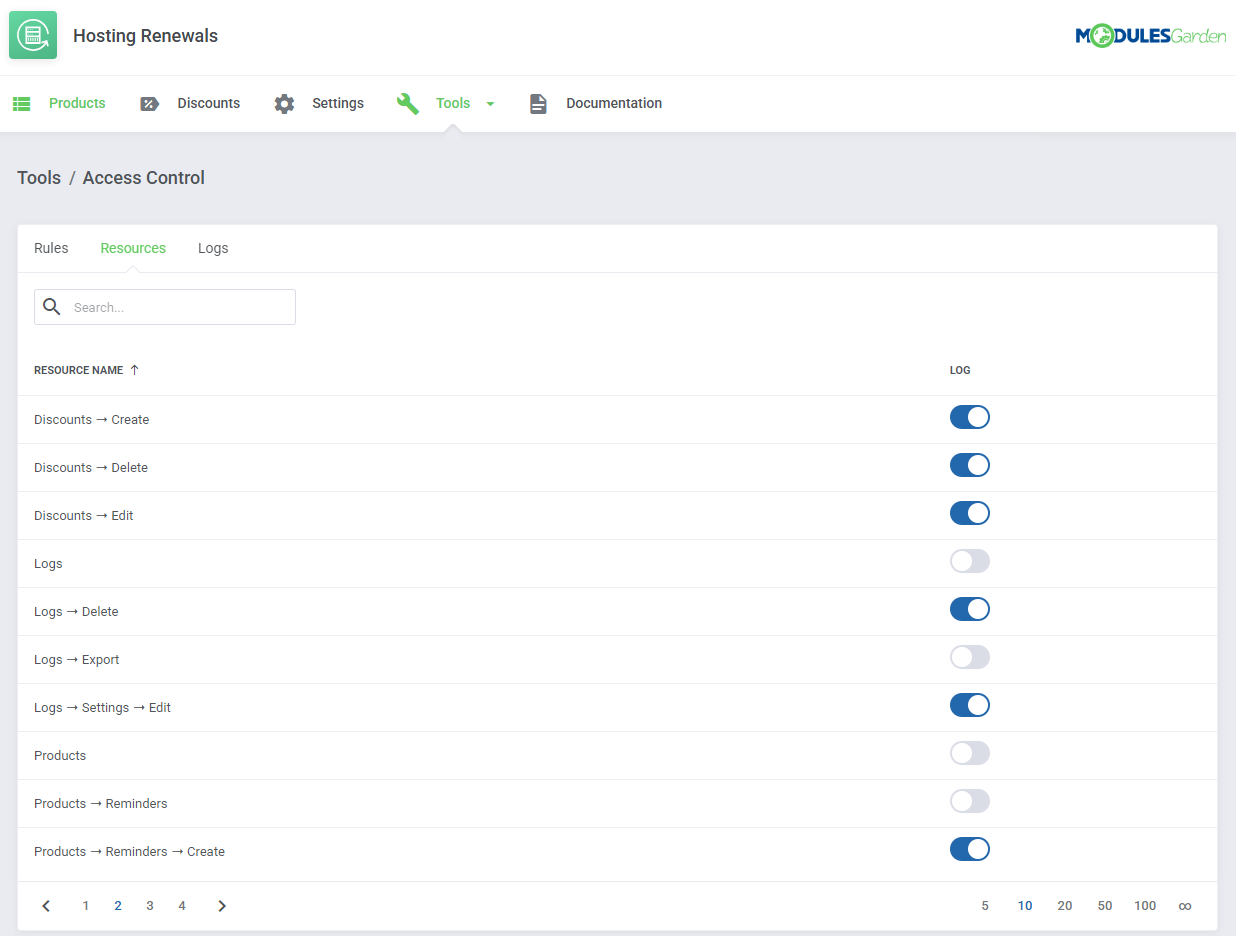Turn on logging for Logs → Export
The width and height of the screenshot is (1236, 936).
(969, 657)
